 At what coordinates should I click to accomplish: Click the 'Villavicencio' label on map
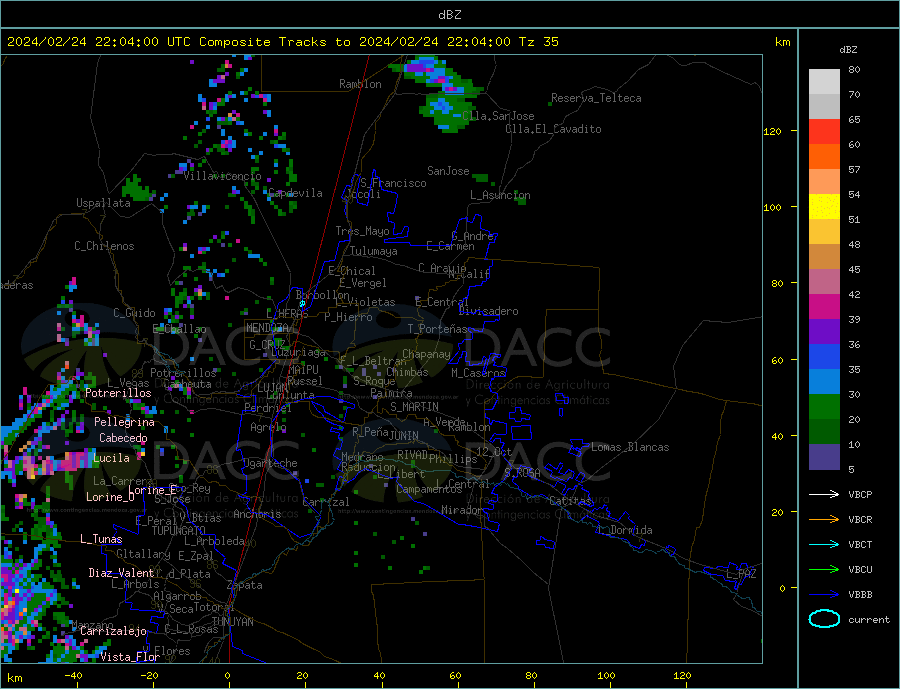point(222,176)
